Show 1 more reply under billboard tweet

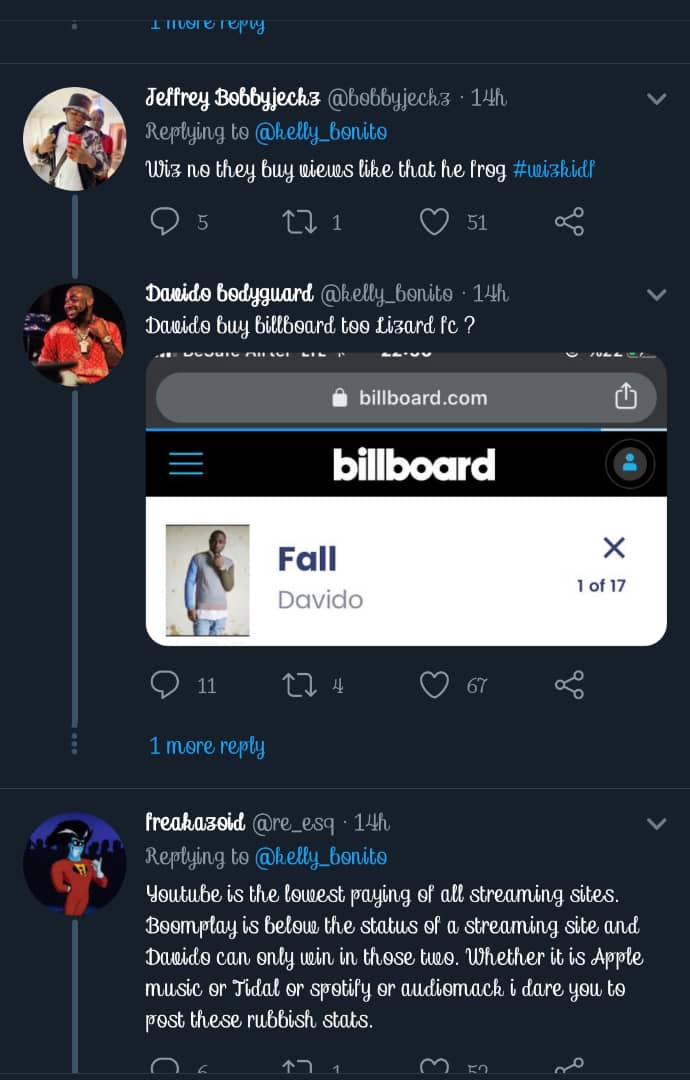coord(207,746)
